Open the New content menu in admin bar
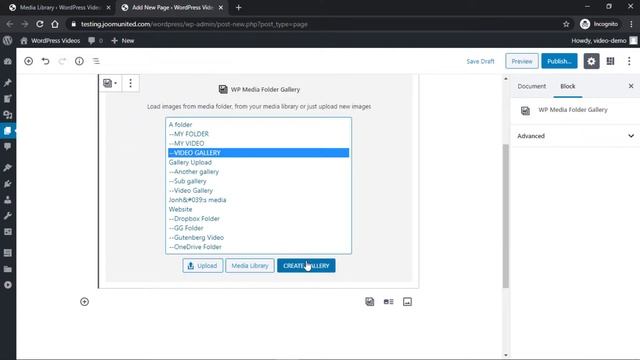 tap(123, 40)
